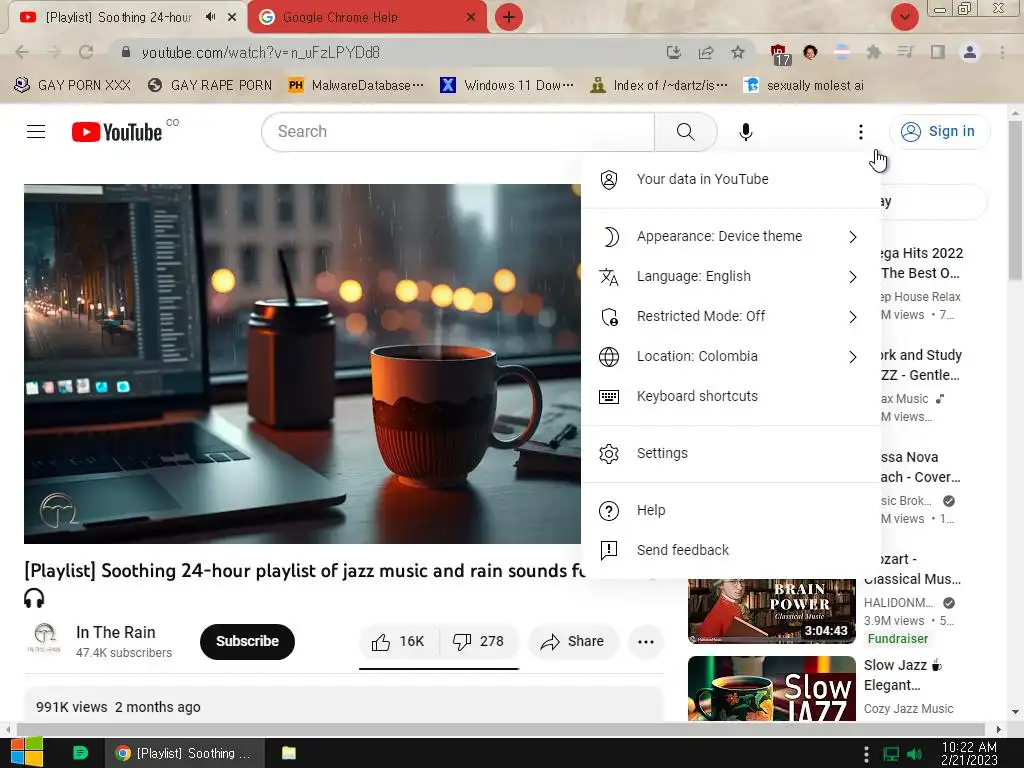
Task: Click the scroll-down arrow of vertical scrollbar
Action: pyautogui.click(x=1015, y=712)
